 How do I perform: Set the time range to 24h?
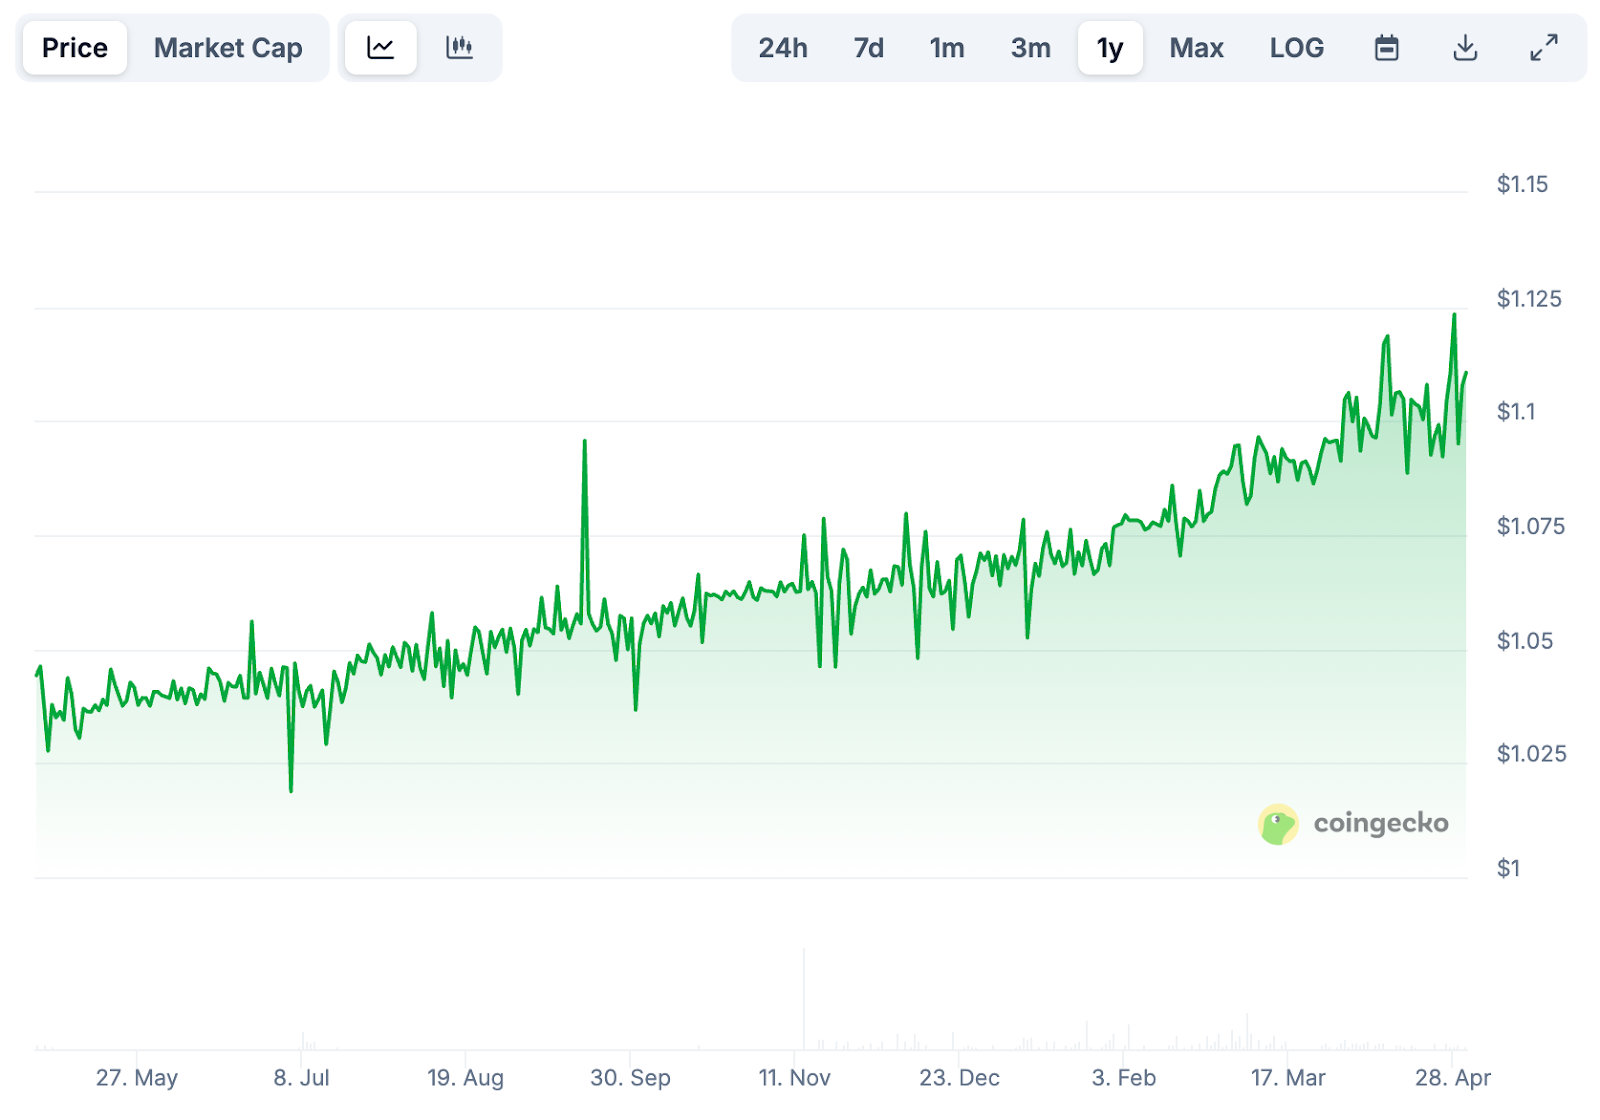[782, 48]
